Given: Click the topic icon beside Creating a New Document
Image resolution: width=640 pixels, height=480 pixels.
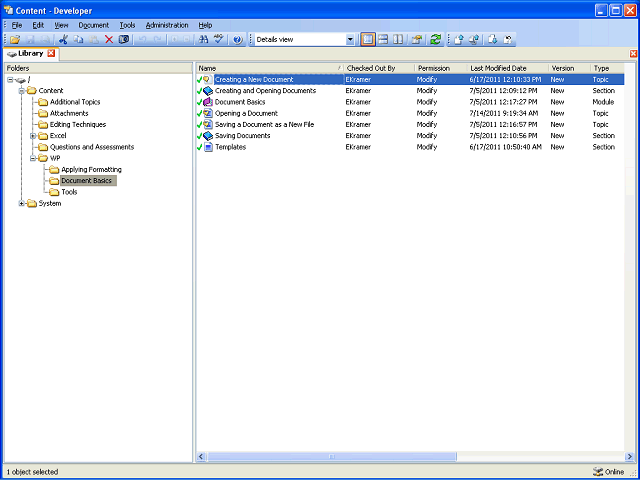Looking at the screenshot, I should pyautogui.click(x=208, y=80).
